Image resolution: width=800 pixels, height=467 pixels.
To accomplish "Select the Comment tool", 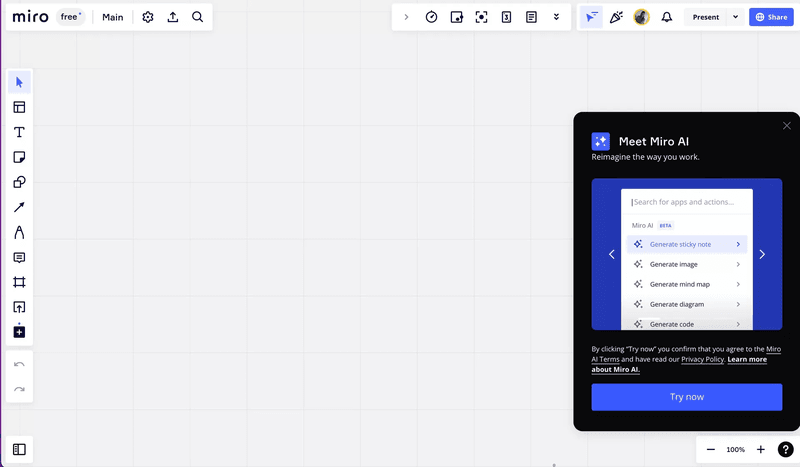I will (19, 257).
